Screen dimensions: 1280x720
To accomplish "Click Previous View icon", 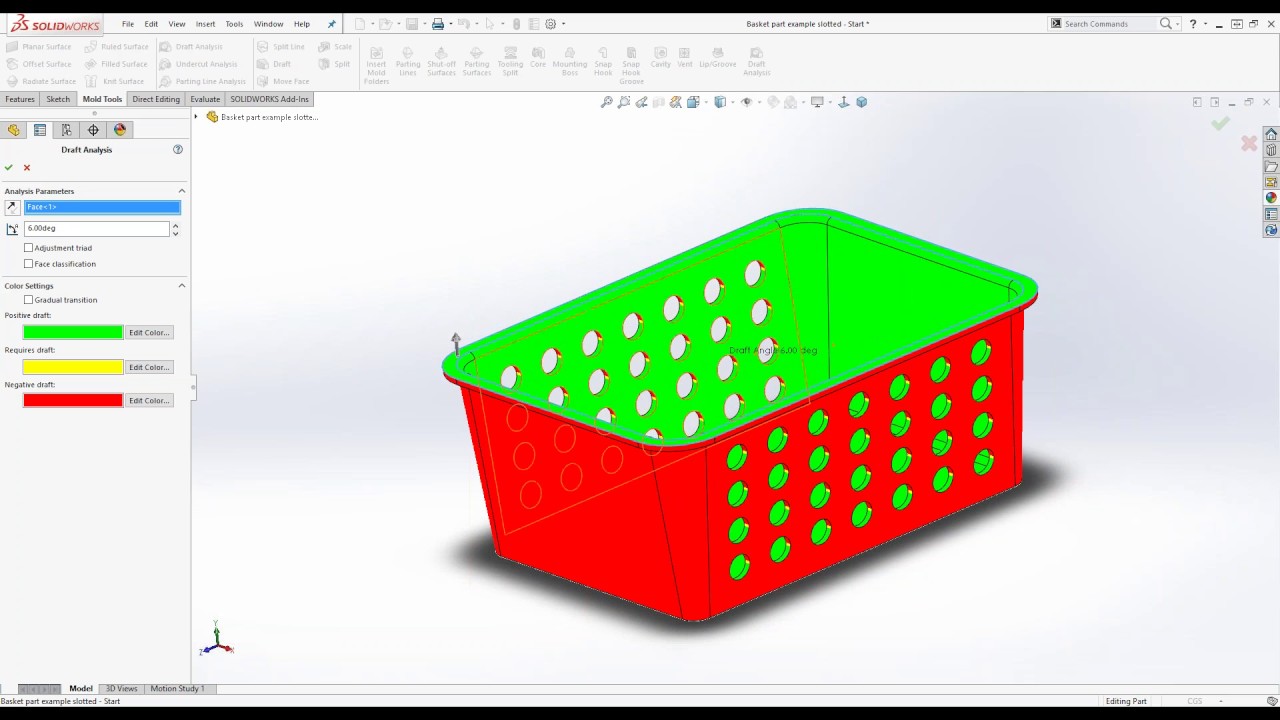I will [x=642, y=102].
